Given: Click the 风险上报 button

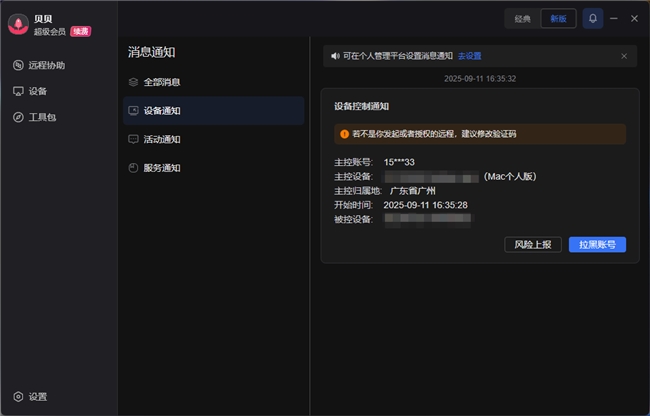Looking at the screenshot, I should pyautogui.click(x=533, y=244).
